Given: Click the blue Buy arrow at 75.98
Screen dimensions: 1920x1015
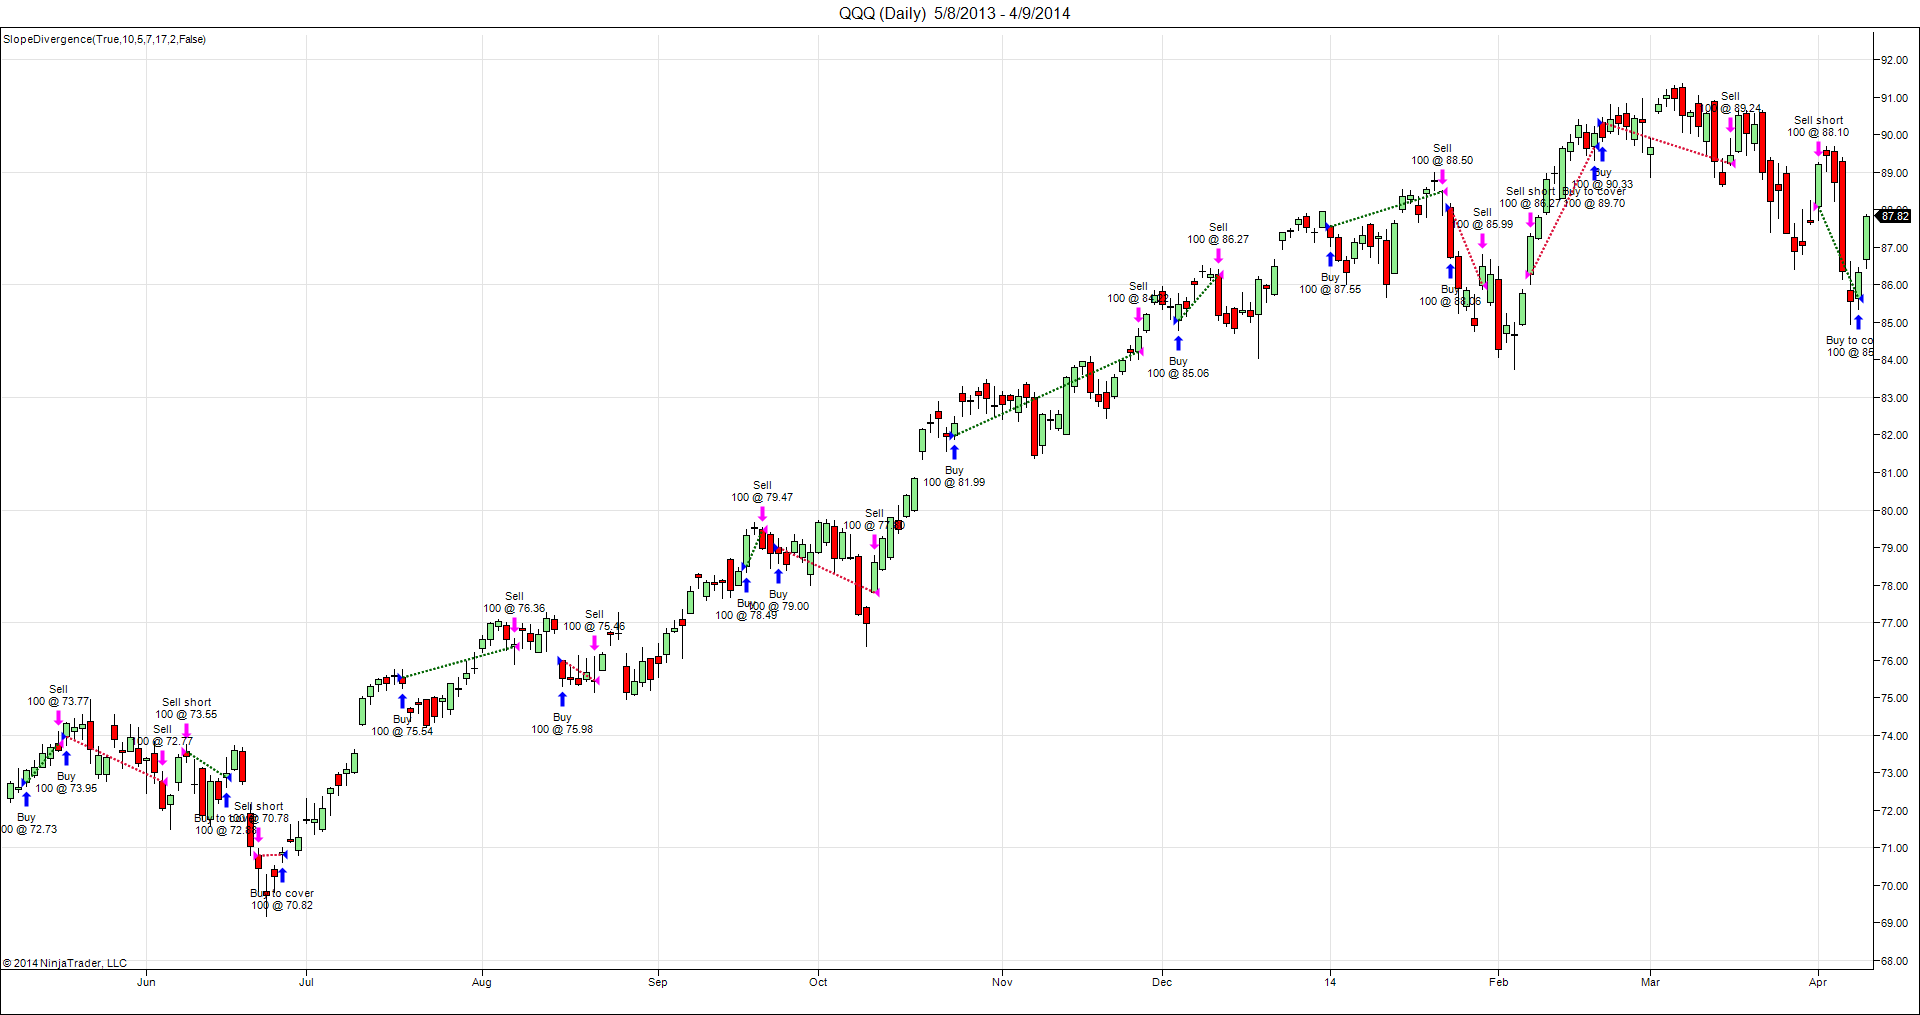Looking at the screenshot, I should pyautogui.click(x=562, y=699).
